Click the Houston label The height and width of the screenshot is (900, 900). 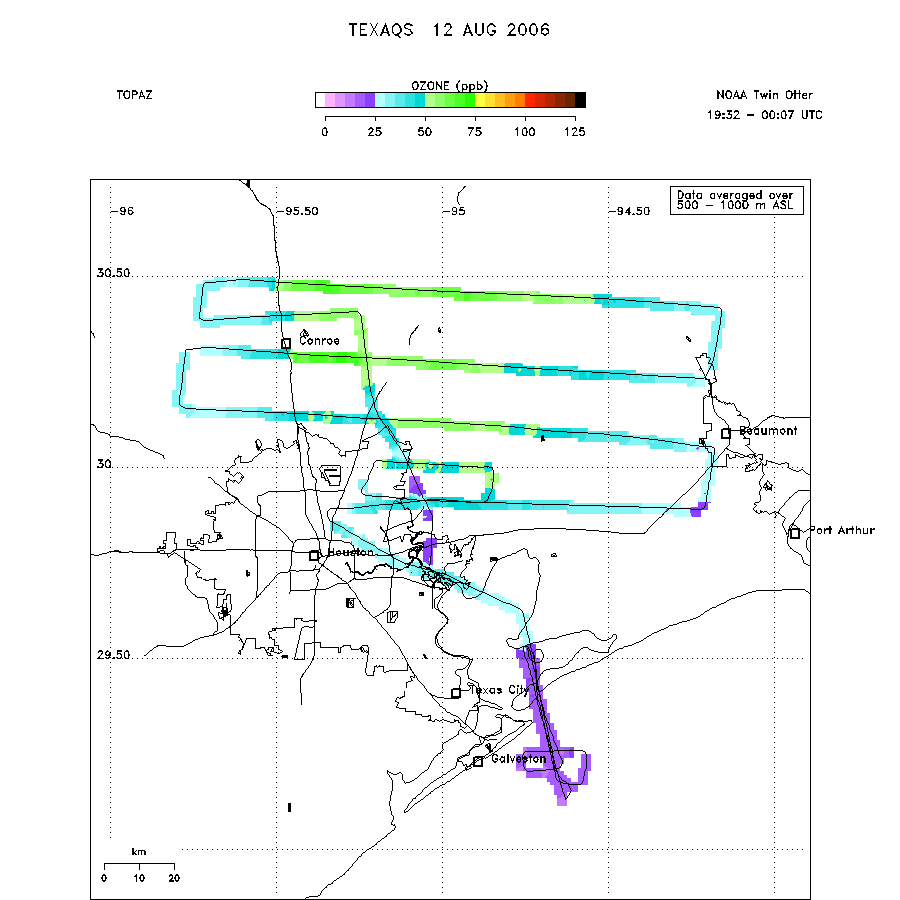pos(350,552)
